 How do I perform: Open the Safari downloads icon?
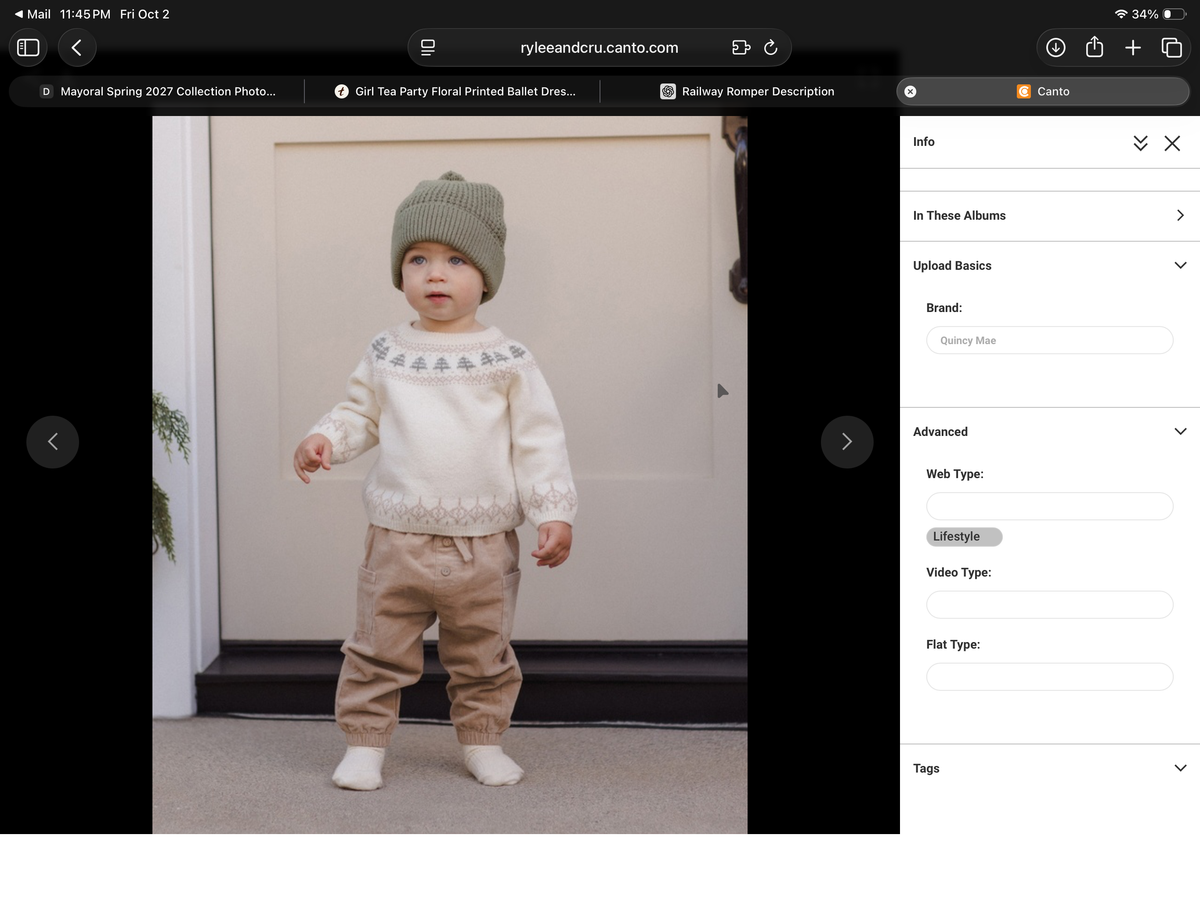point(1055,47)
